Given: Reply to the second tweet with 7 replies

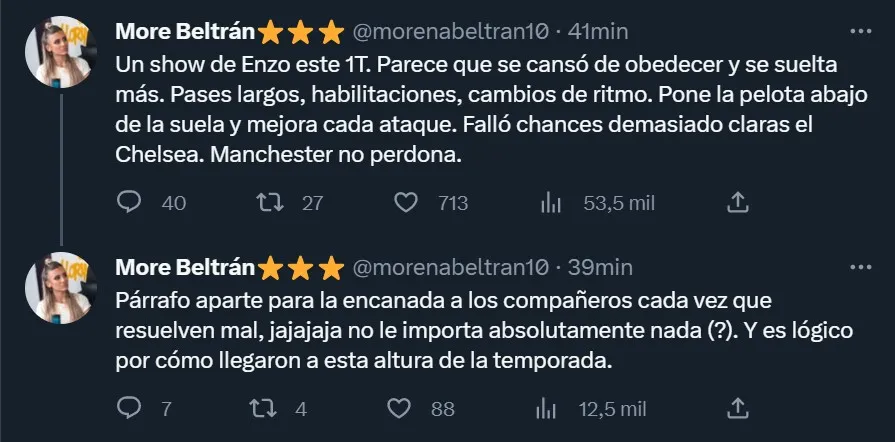Looking at the screenshot, I should (131, 408).
